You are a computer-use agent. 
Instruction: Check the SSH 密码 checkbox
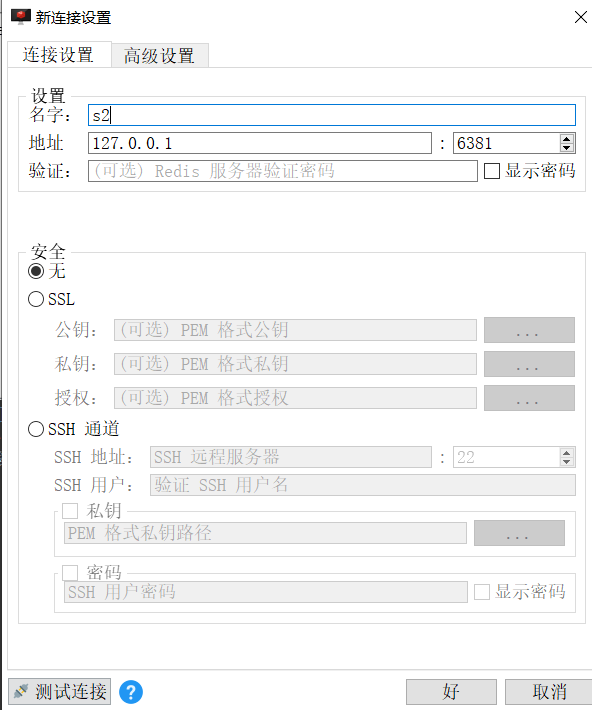tap(70, 573)
